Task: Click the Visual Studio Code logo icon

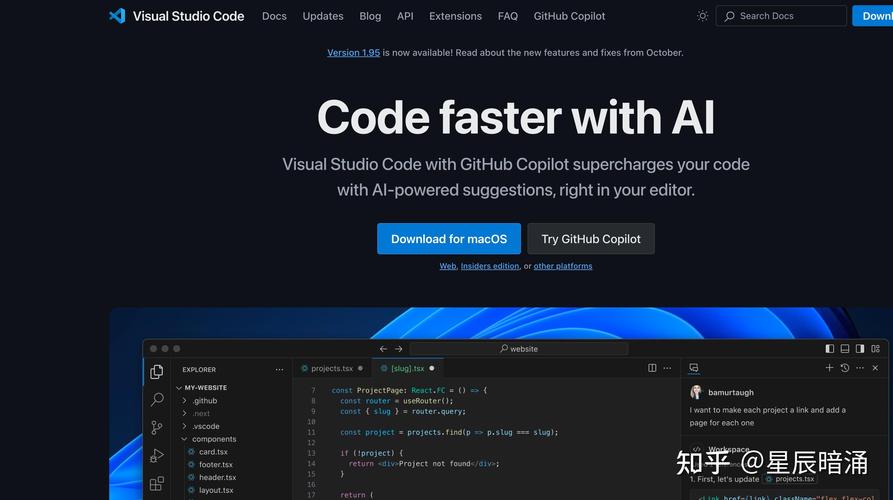Action: pyautogui.click(x=117, y=16)
